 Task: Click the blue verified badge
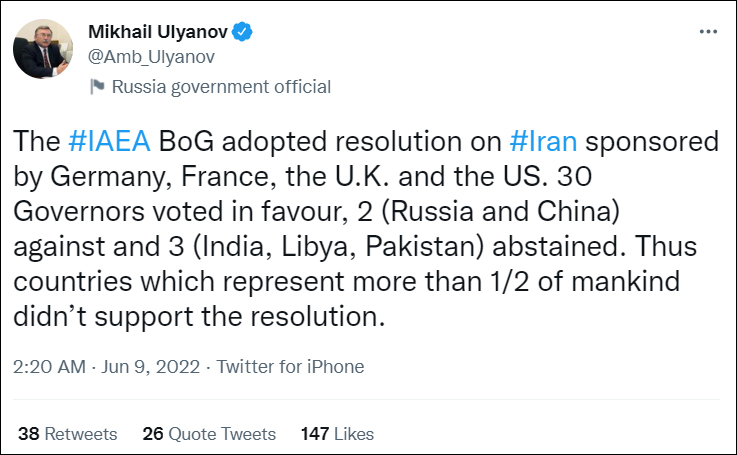pyautogui.click(x=243, y=33)
